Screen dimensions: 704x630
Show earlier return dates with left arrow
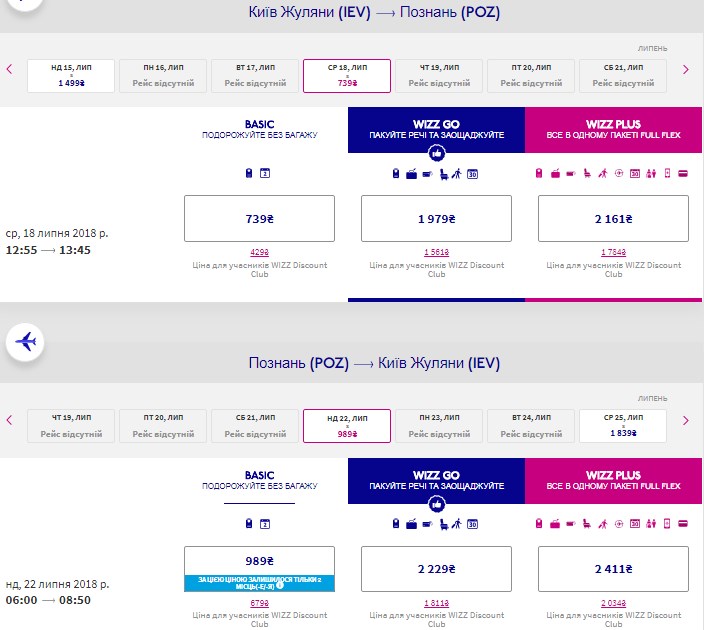(x=10, y=420)
